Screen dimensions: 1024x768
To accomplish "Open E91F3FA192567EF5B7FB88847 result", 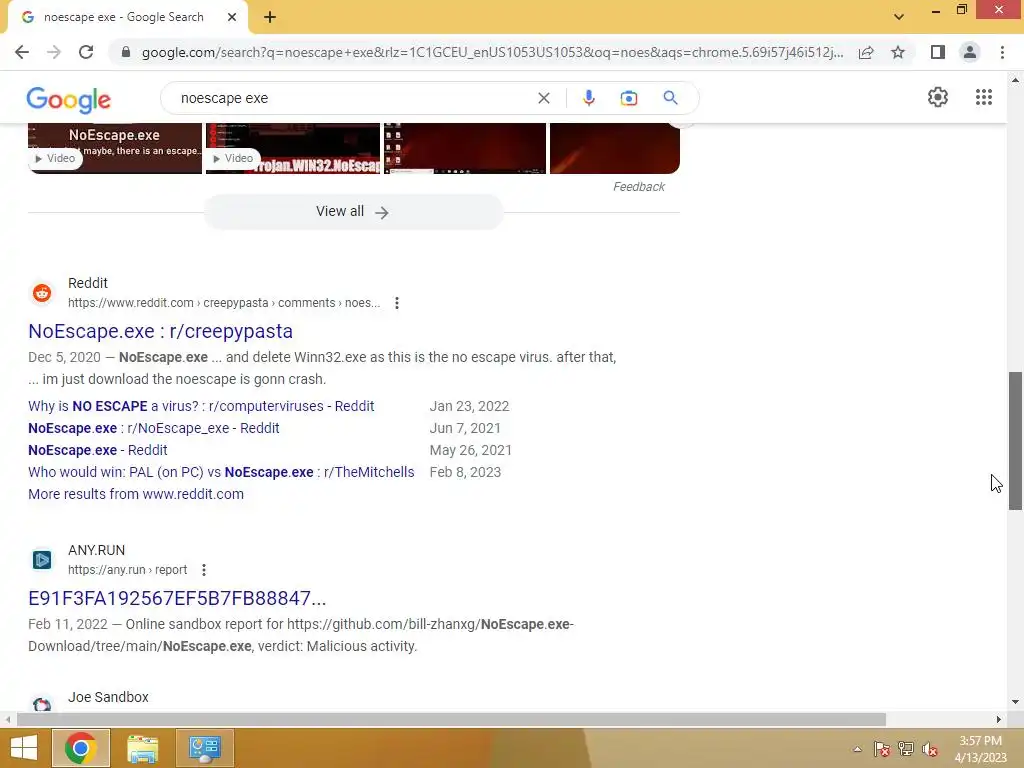I will point(177,598).
